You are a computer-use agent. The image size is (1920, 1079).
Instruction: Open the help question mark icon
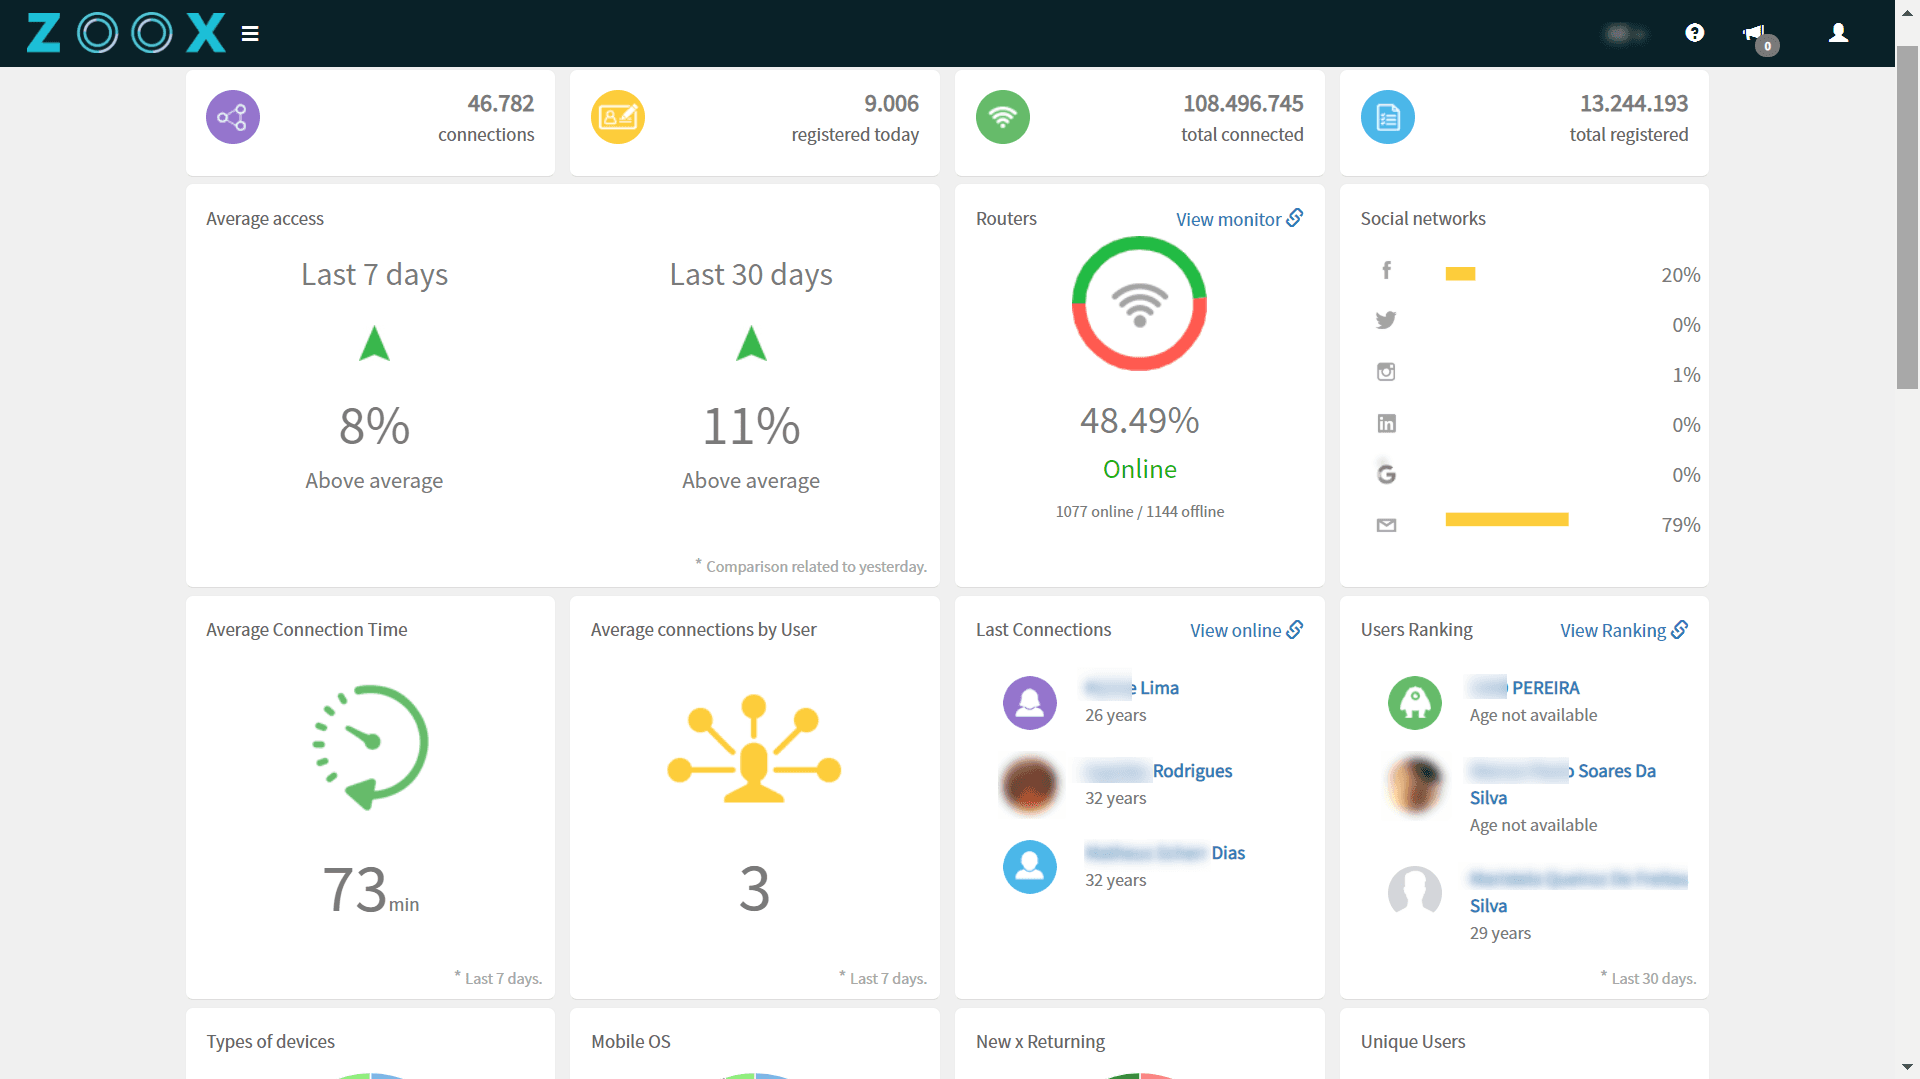coord(1694,33)
